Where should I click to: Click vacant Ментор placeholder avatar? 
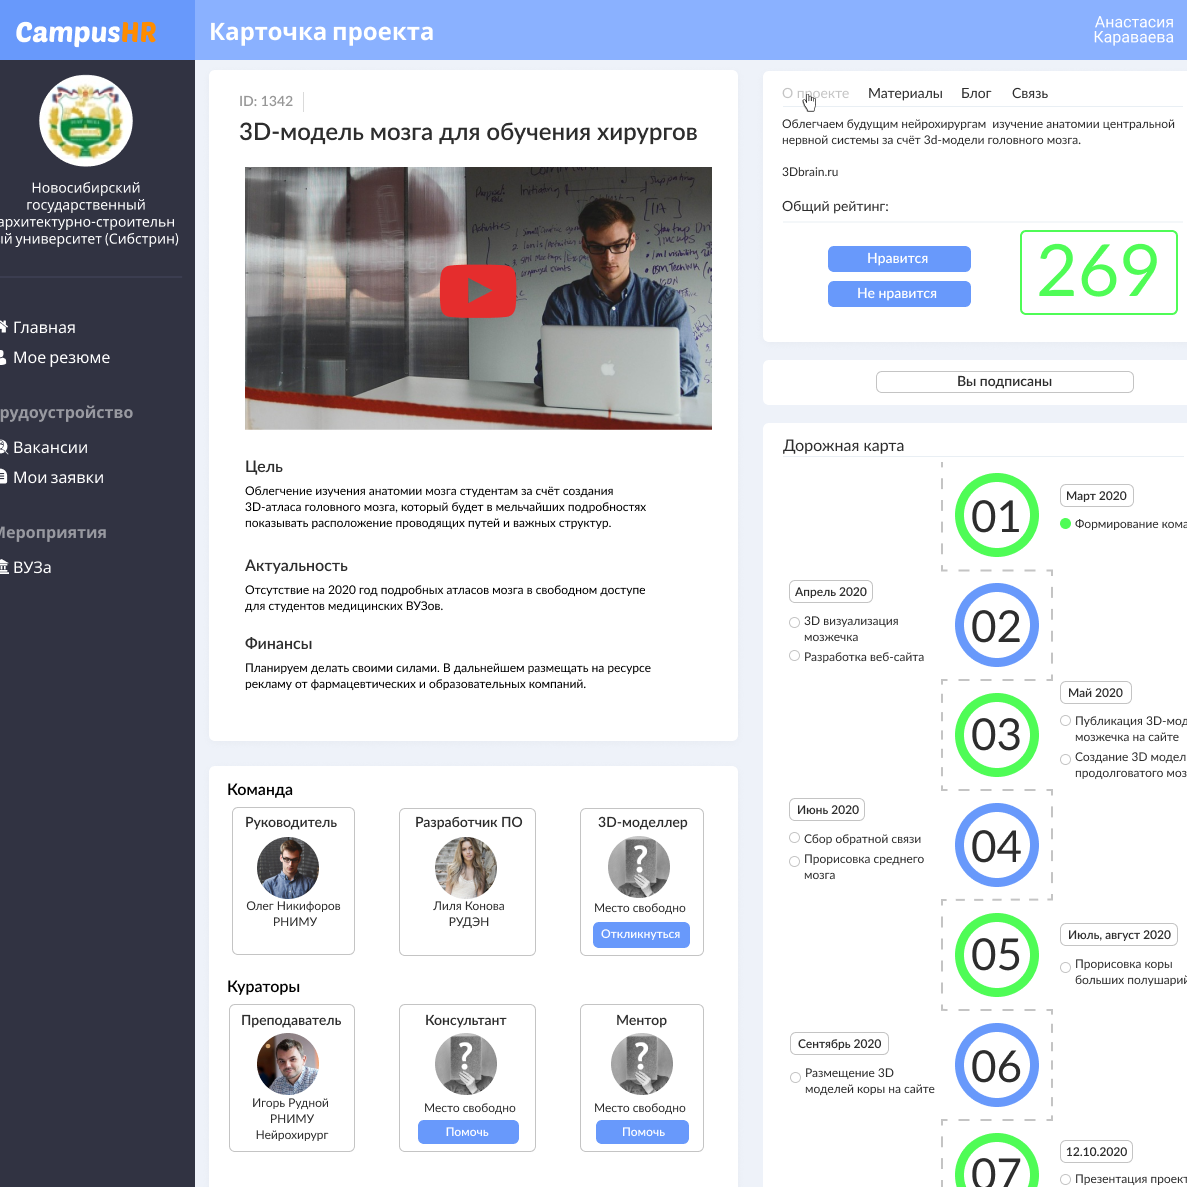642,1064
